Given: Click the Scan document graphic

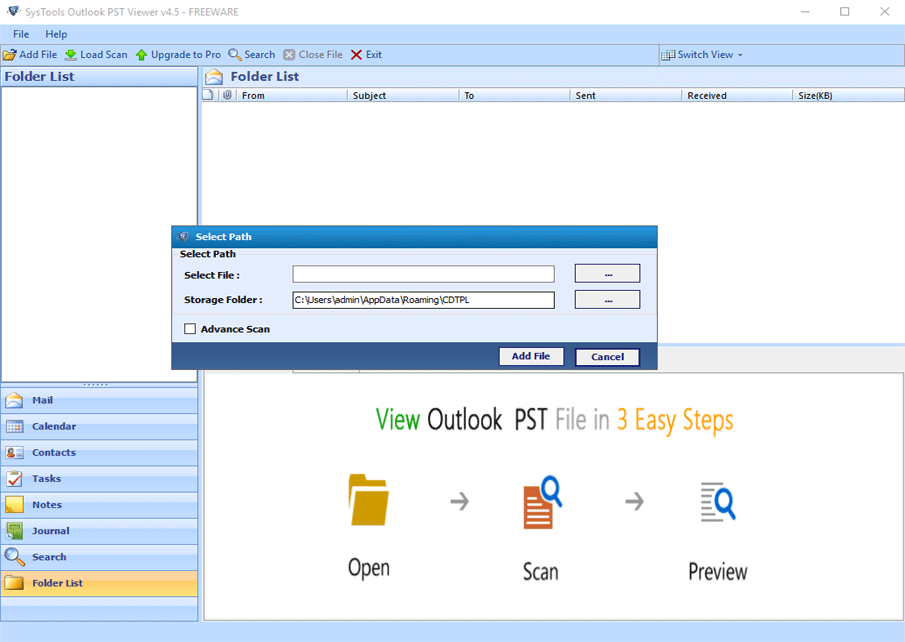Looking at the screenshot, I should (542, 502).
